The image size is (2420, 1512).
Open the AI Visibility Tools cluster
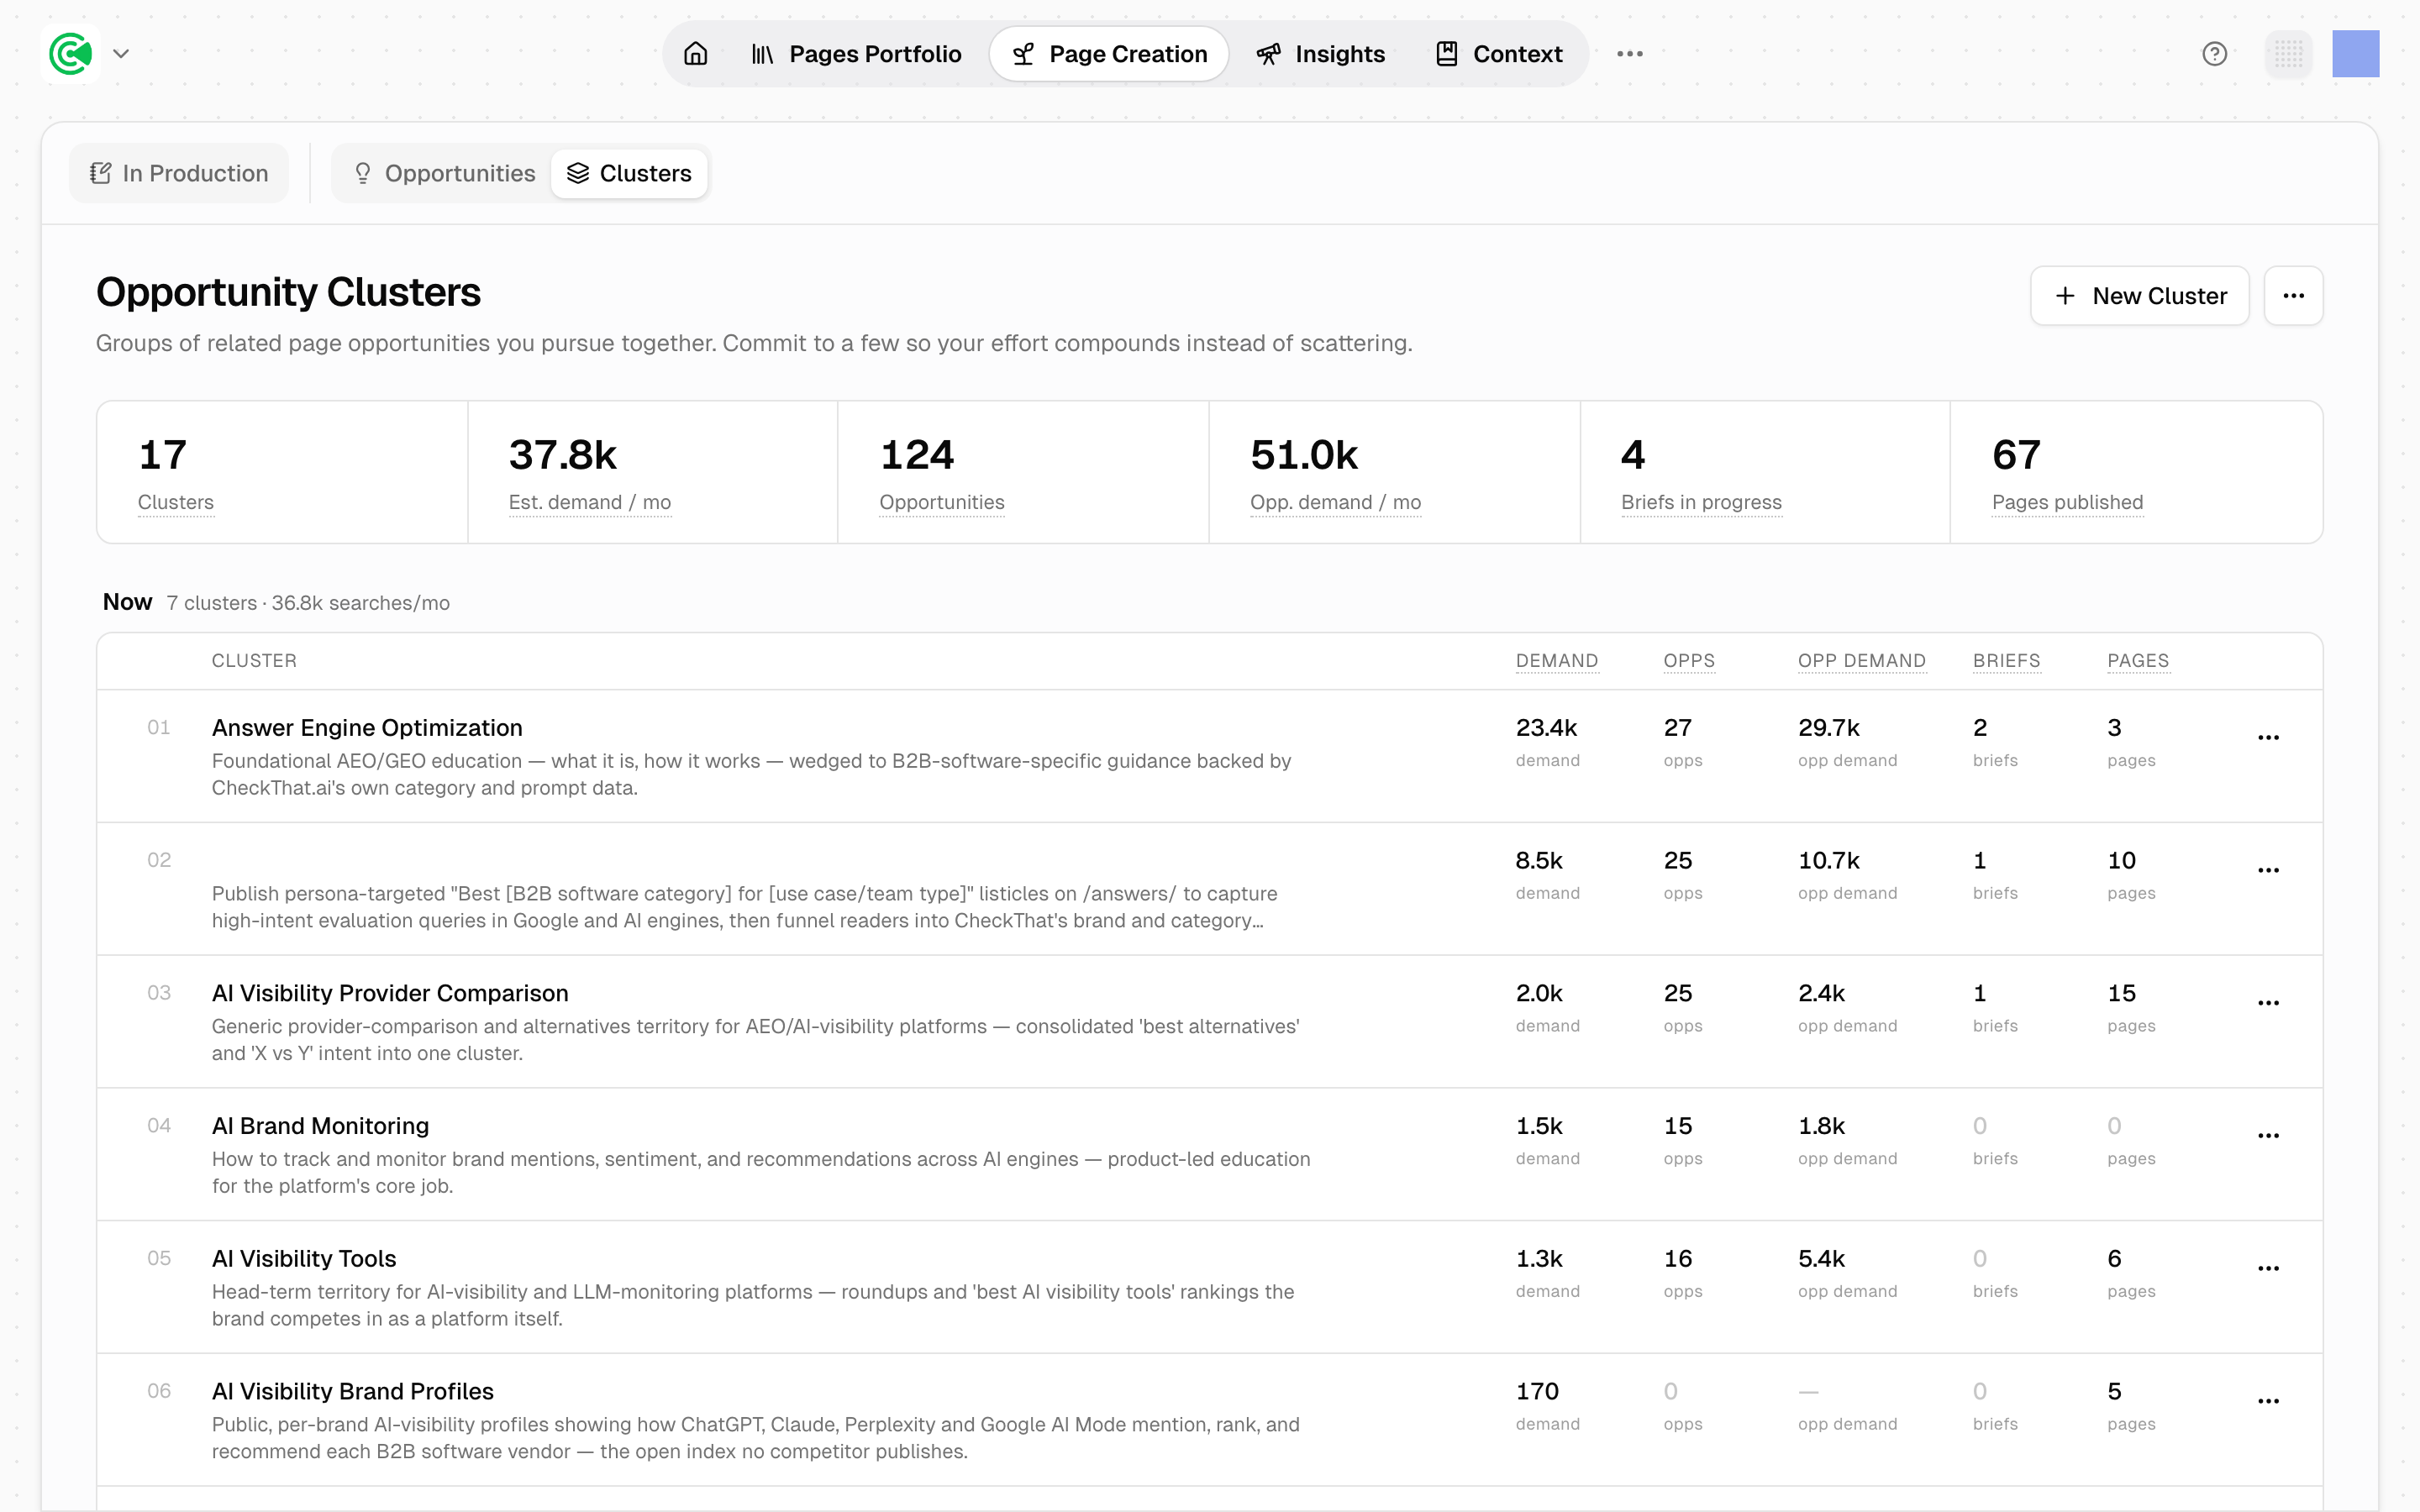[304, 1259]
